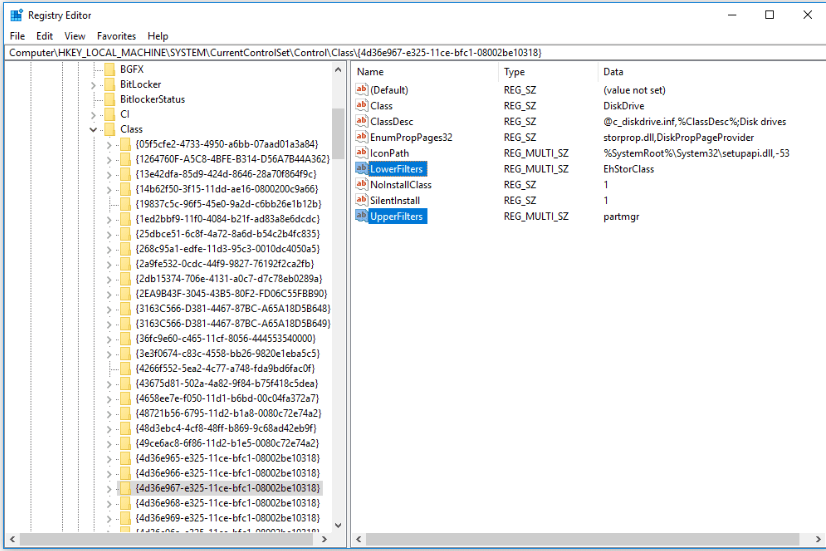The height and width of the screenshot is (551, 826).
Task: Click folder icon of {36fc9e60-c465-11cf-8056-444553540000}
Action: (125, 339)
